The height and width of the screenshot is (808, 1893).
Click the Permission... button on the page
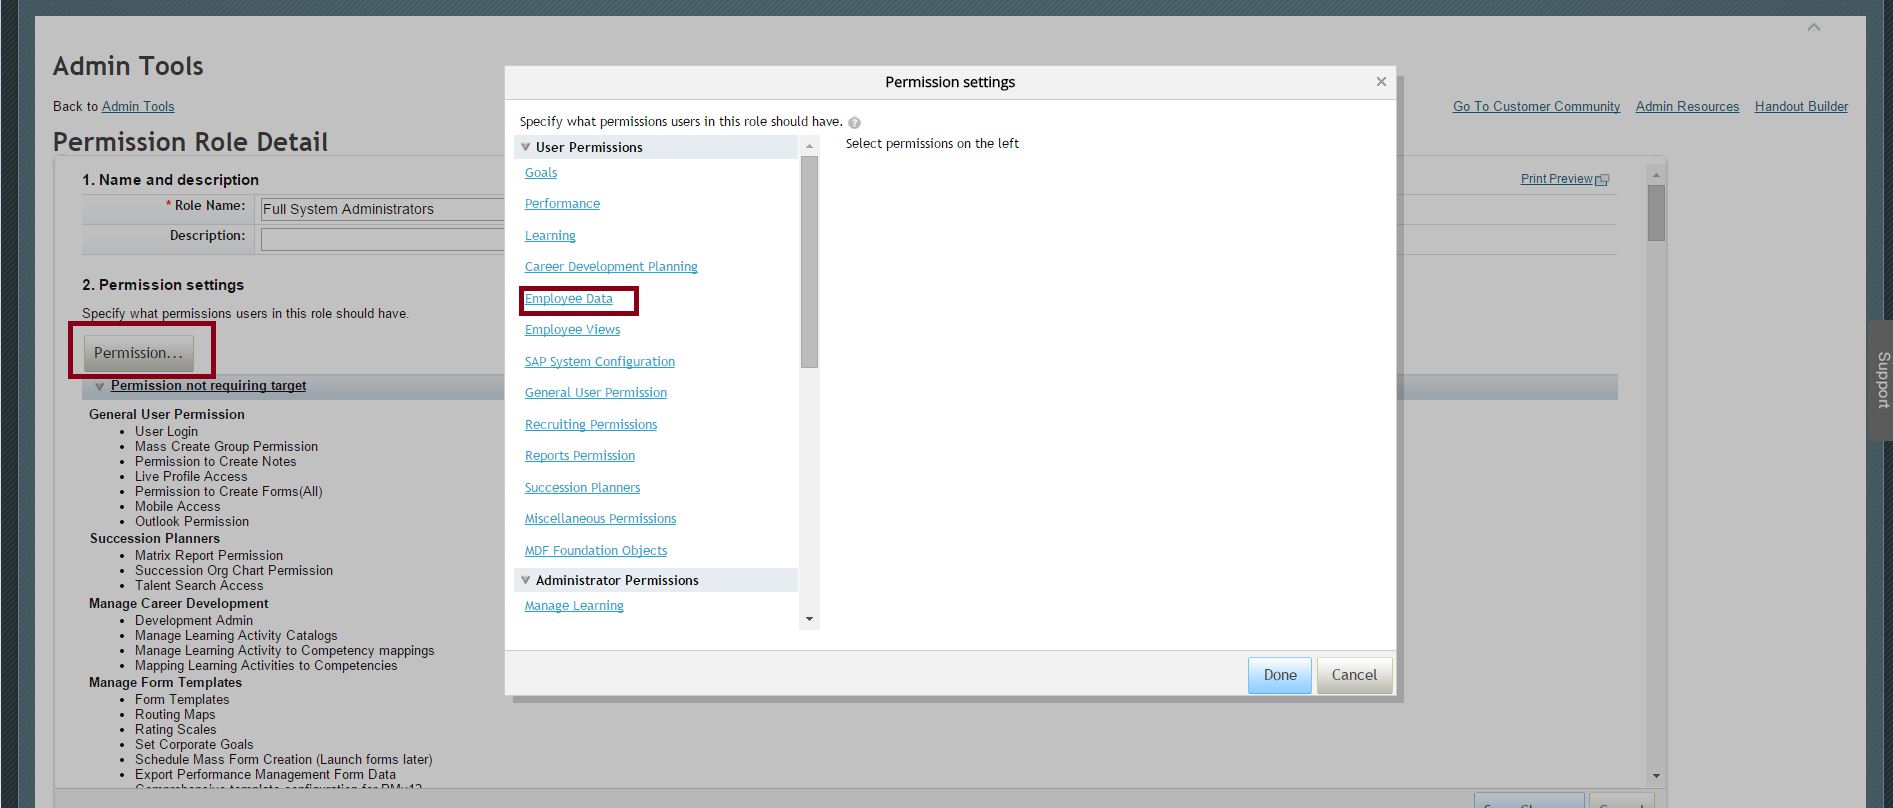[138, 353]
